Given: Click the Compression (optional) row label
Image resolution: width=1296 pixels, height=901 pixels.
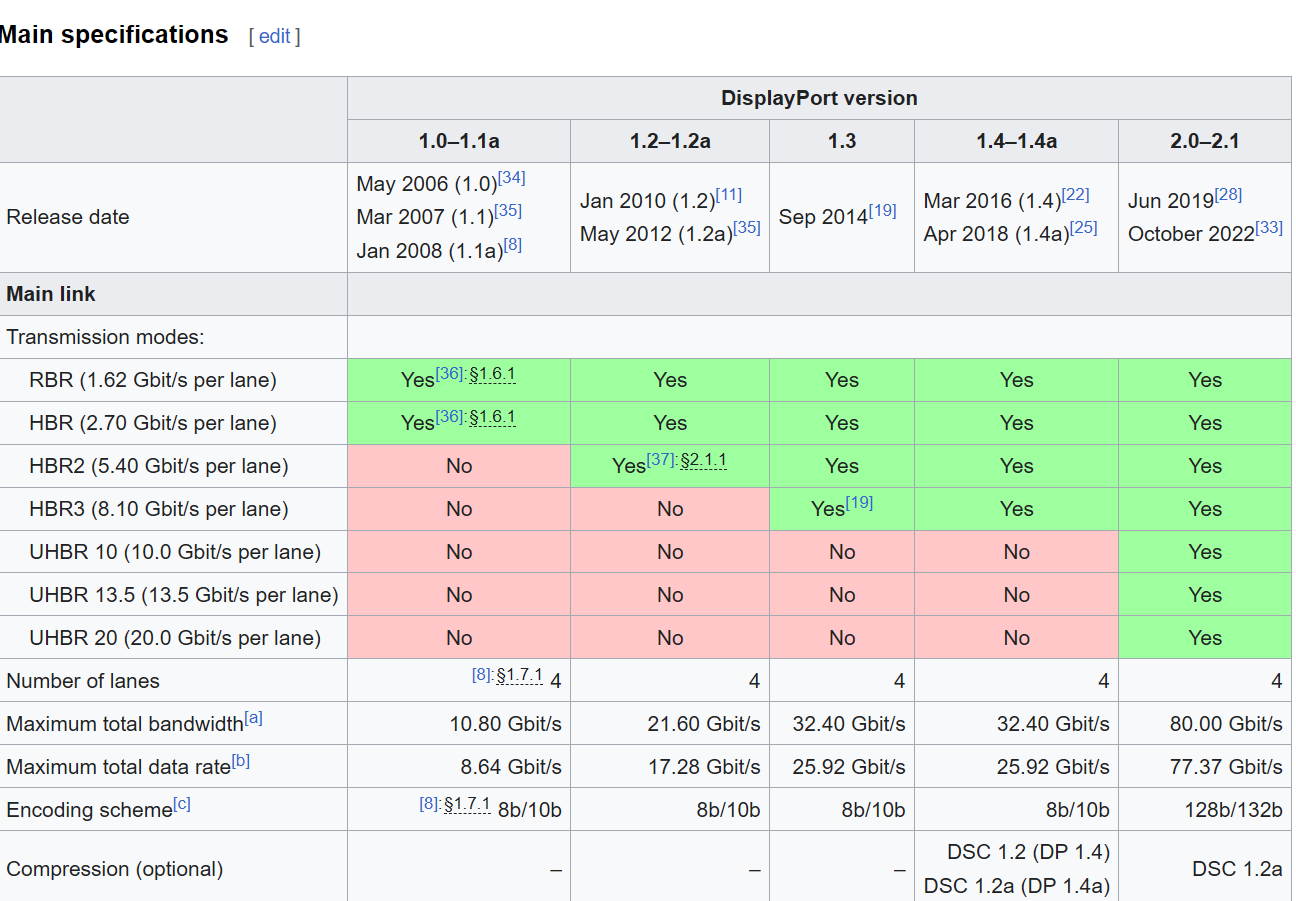Looking at the screenshot, I should coord(115,869).
